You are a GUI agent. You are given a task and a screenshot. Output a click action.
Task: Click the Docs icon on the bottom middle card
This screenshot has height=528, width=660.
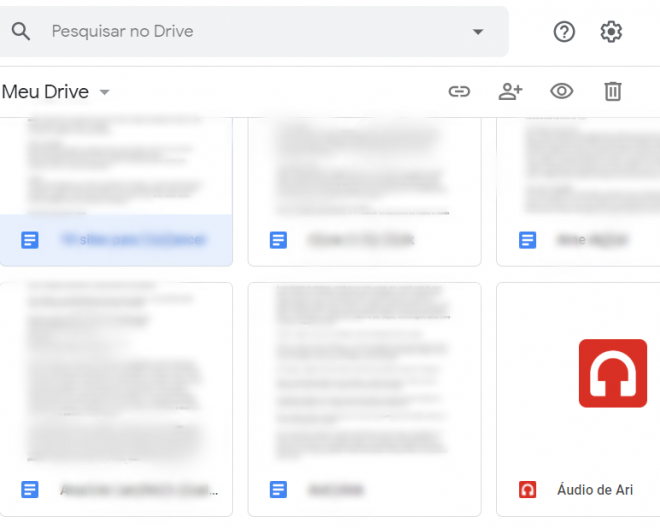278,490
